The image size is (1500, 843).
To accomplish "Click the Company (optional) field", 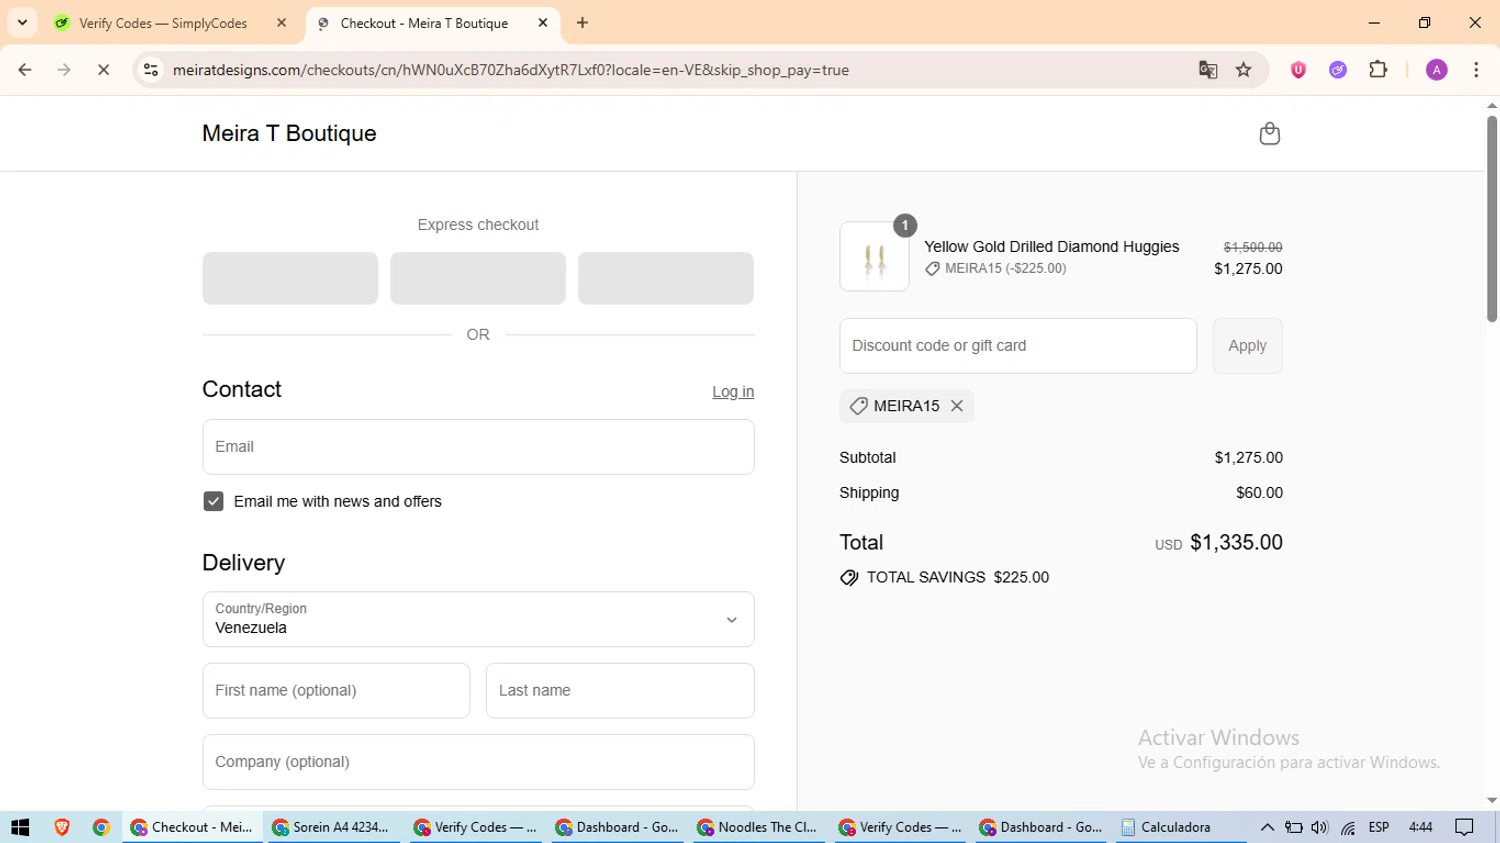I will (x=478, y=762).
